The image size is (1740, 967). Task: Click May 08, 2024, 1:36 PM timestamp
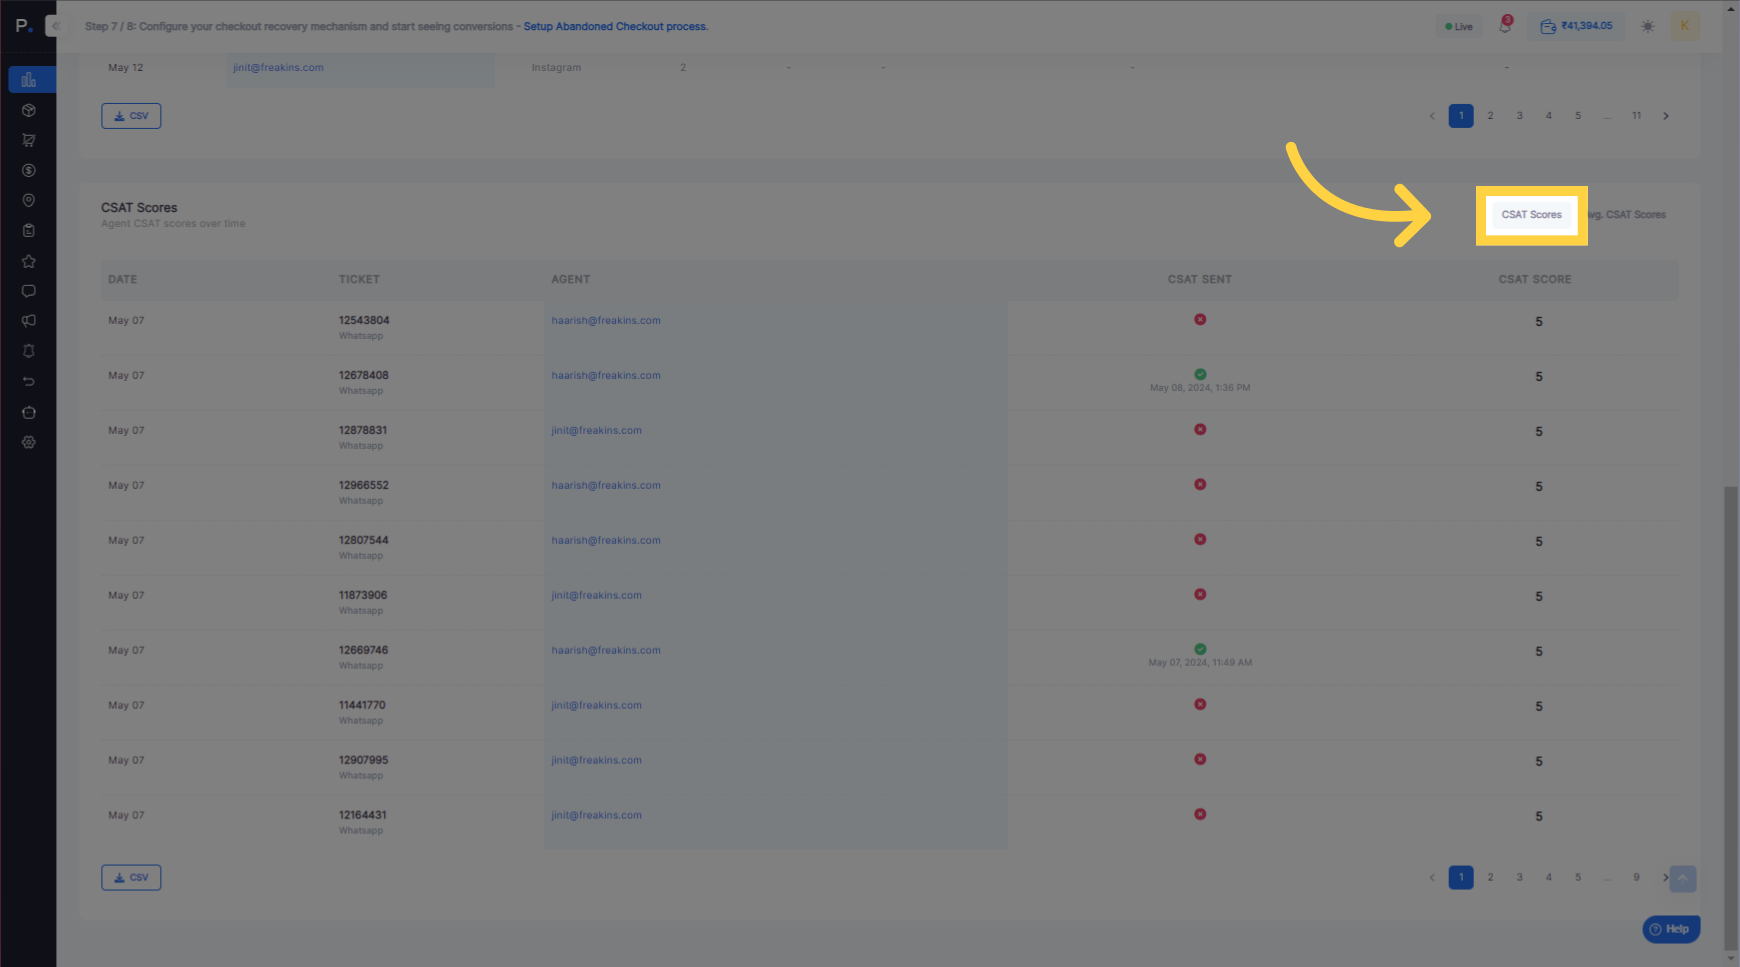point(1200,388)
